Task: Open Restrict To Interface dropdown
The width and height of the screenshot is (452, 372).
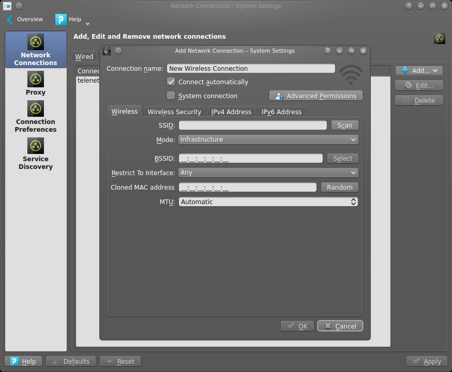Action: (268, 173)
